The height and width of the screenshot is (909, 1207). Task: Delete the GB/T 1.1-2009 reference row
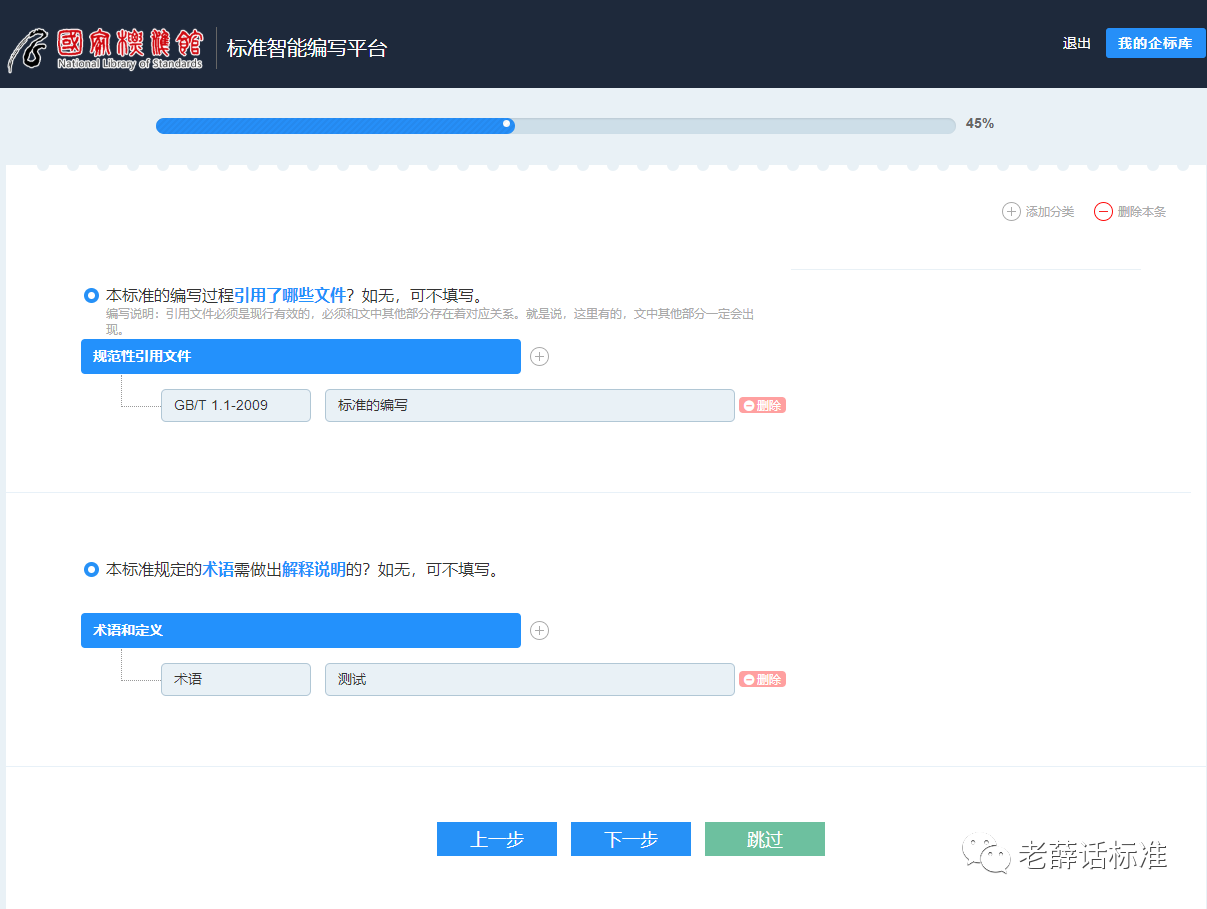coord(762,406)
